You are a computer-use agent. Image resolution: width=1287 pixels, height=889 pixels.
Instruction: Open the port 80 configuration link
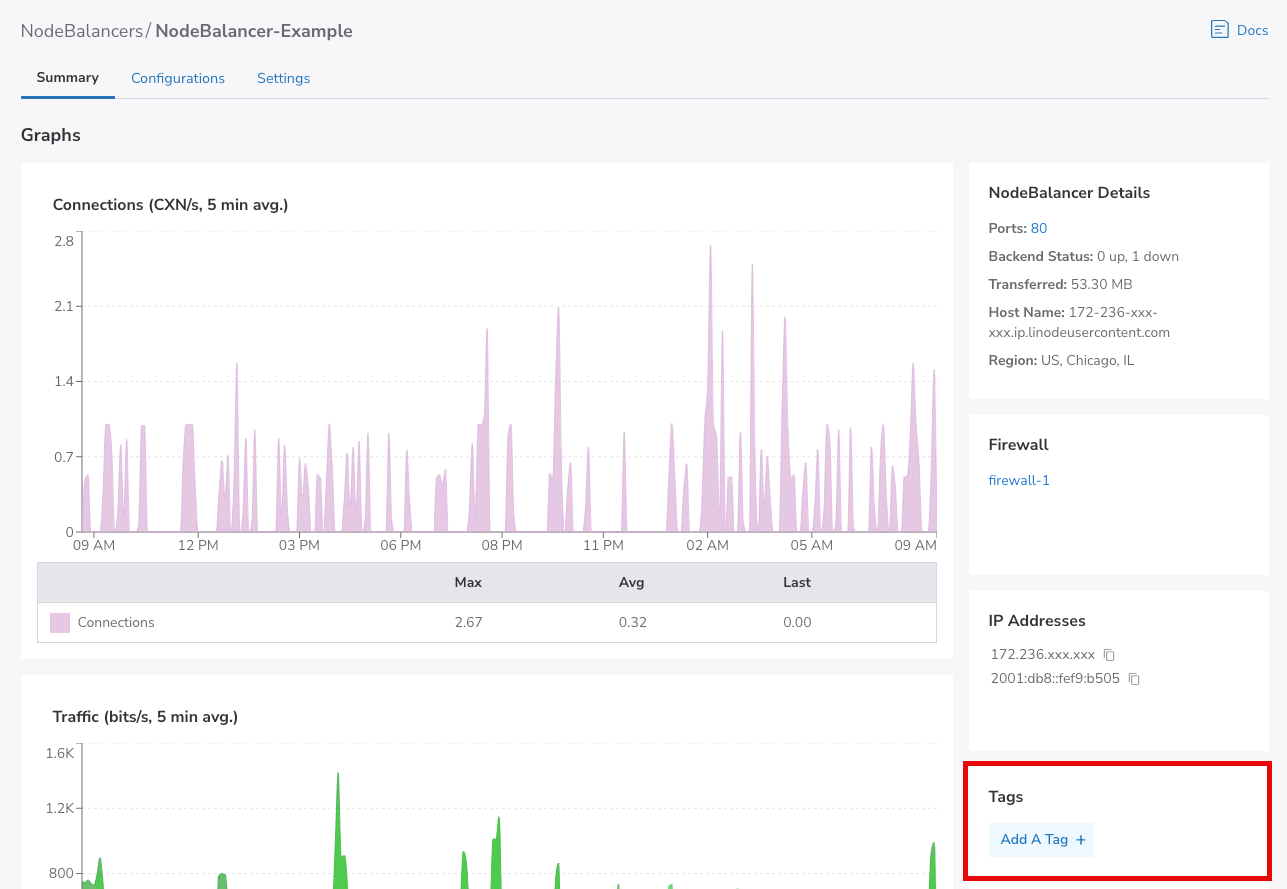pyautogui.click(x=1038, y=229)
